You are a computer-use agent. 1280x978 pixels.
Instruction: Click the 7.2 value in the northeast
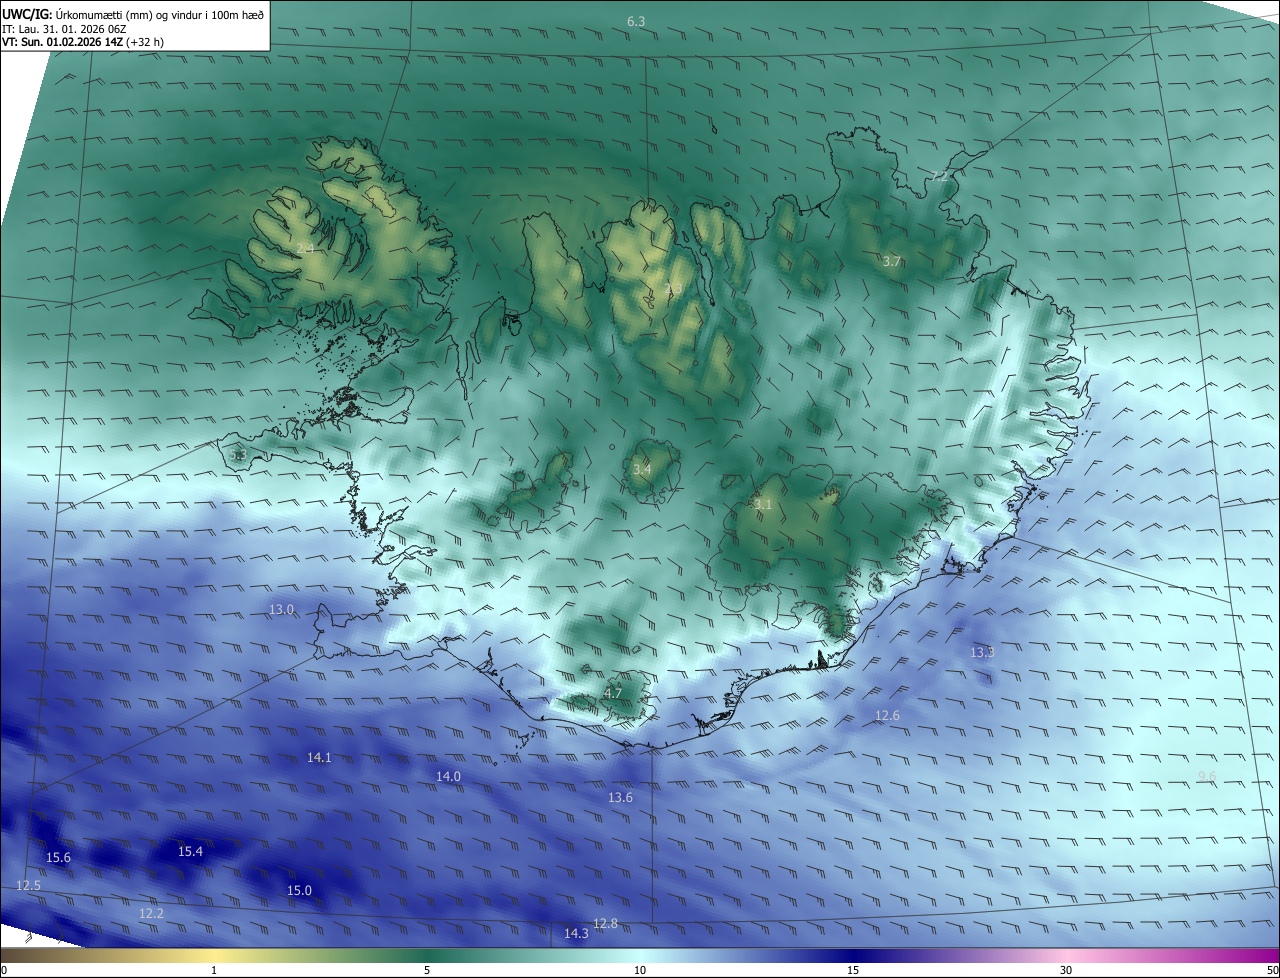tap(940, 176)
